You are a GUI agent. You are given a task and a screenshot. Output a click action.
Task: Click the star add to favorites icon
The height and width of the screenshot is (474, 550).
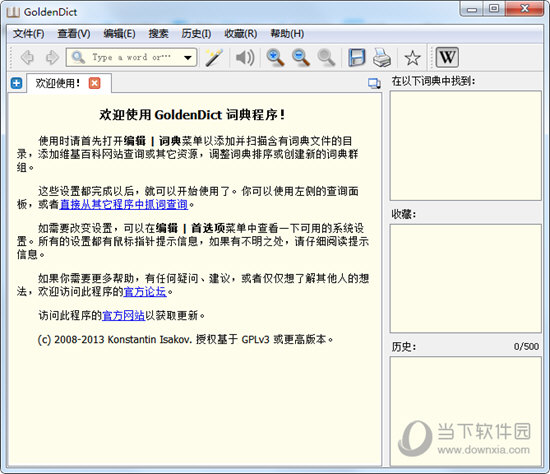[x=412, y=58]
